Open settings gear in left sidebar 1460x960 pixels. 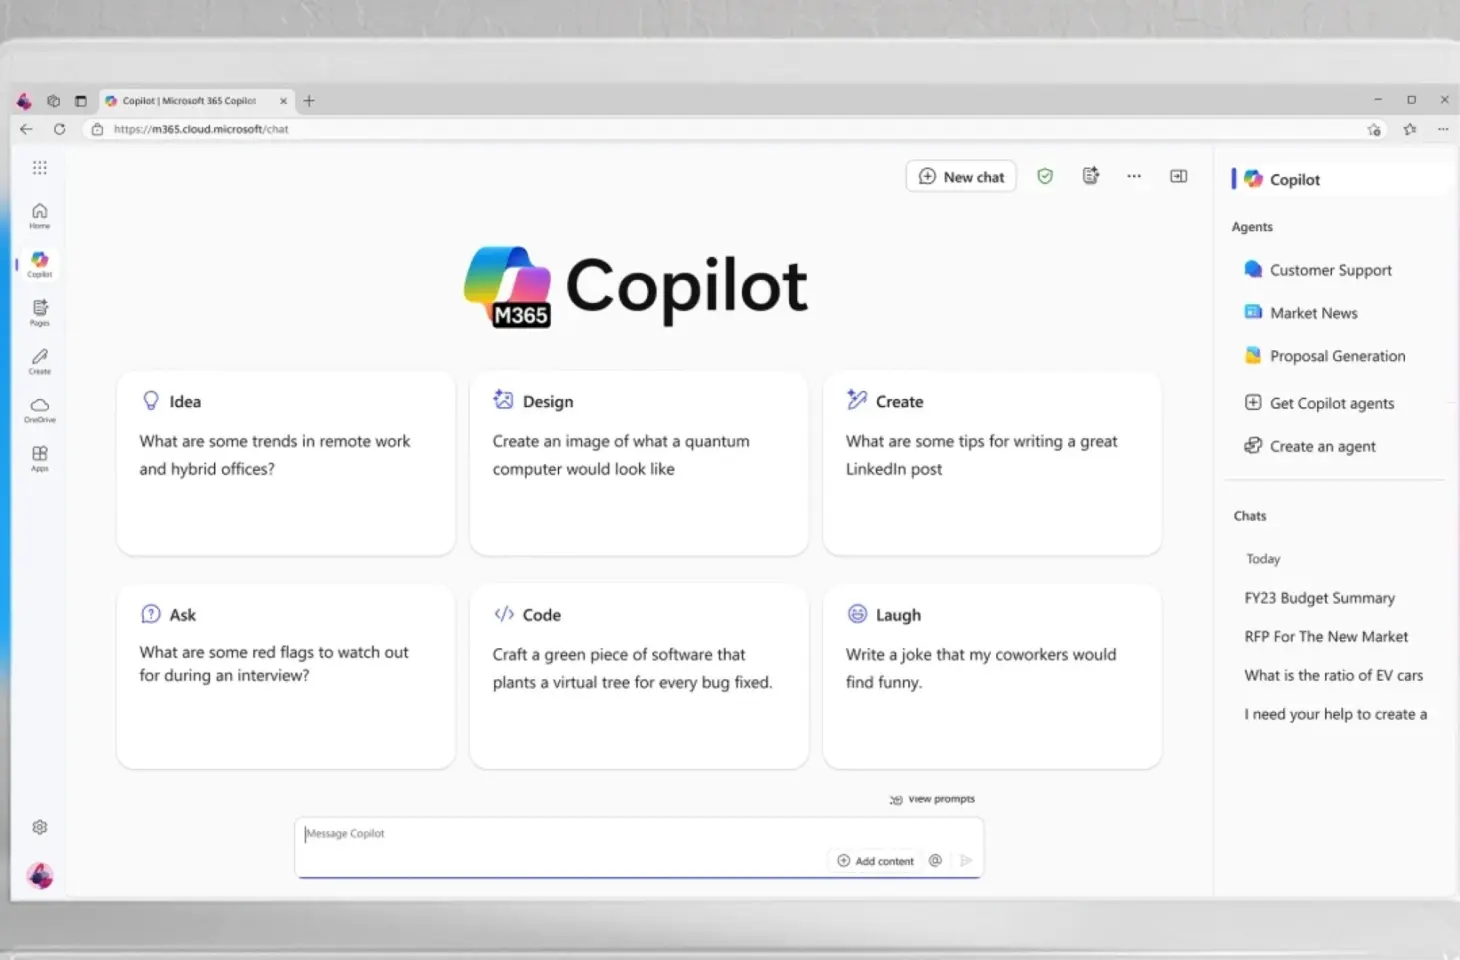tap(39, 827)
